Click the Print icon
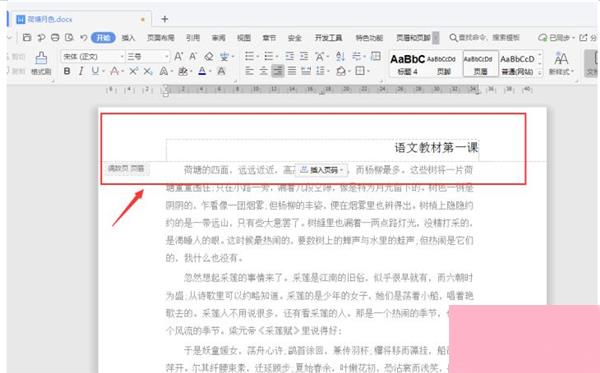 [x=55, y=37]
